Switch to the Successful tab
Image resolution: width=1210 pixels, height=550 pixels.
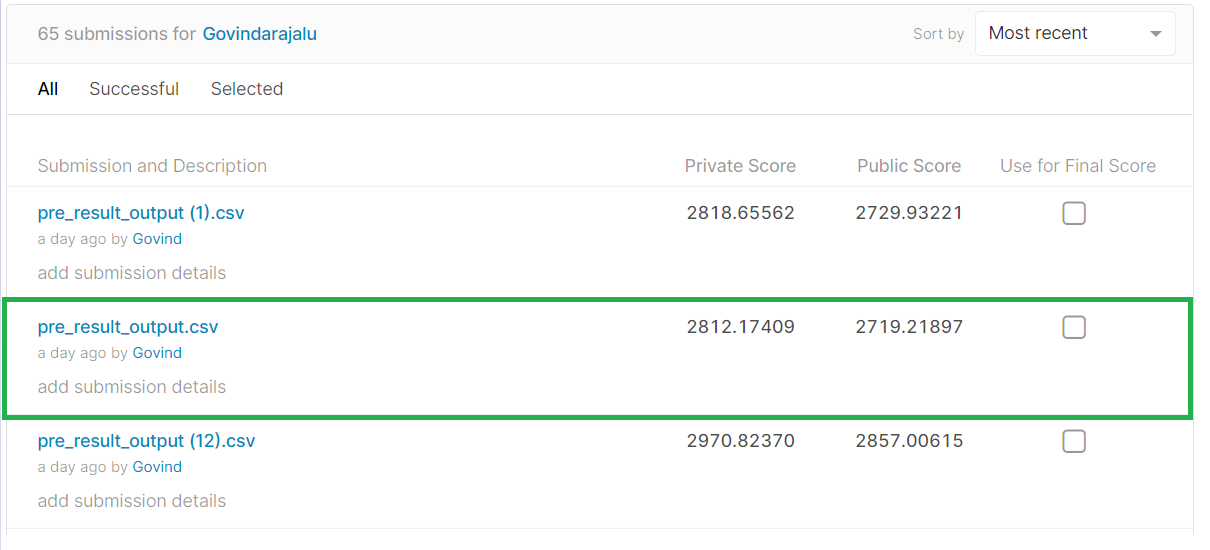pos(134,89)
